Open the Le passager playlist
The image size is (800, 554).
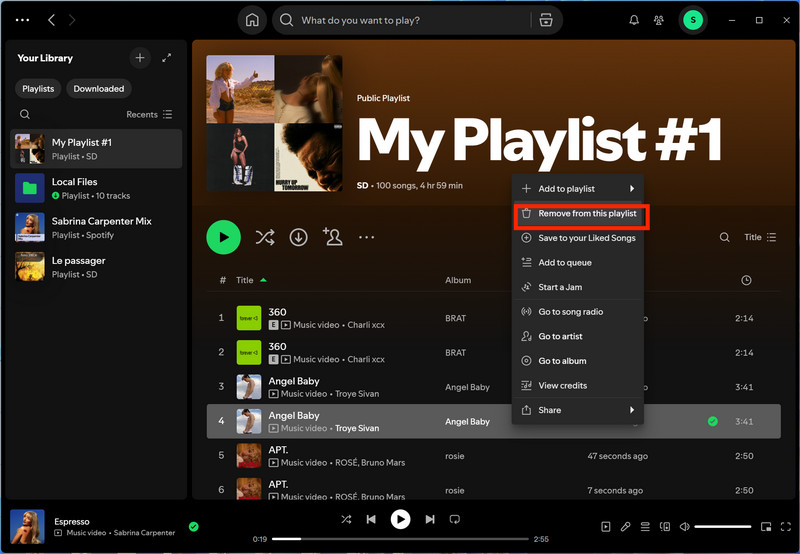[96, 267]
